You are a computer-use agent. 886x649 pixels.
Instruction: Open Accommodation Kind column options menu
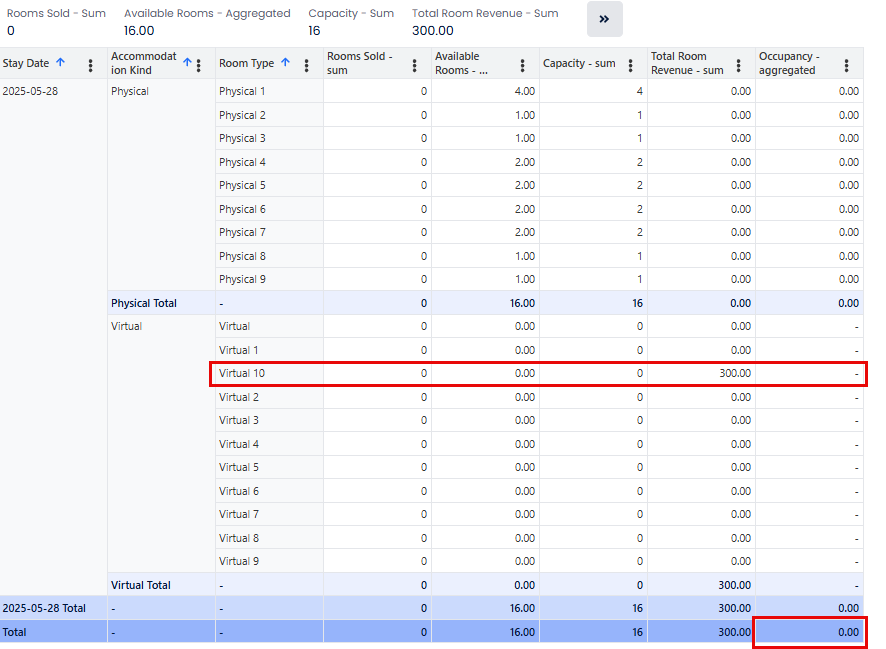pos(199,65)
